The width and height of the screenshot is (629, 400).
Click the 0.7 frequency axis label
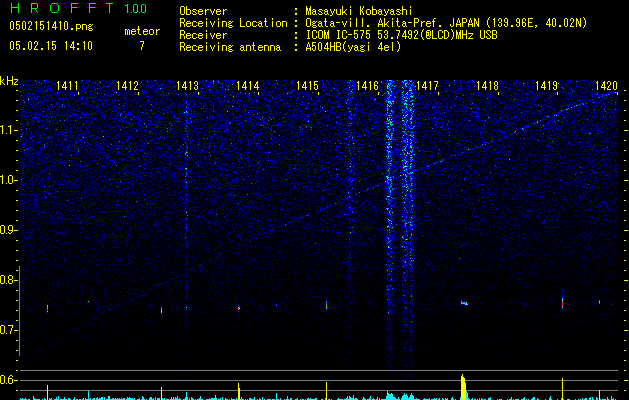coord(8,330)
